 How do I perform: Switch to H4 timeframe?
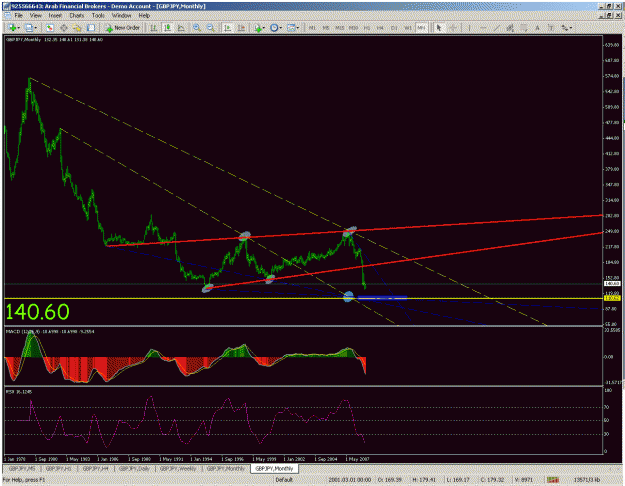pyautogui.click(x=380, y=28)
